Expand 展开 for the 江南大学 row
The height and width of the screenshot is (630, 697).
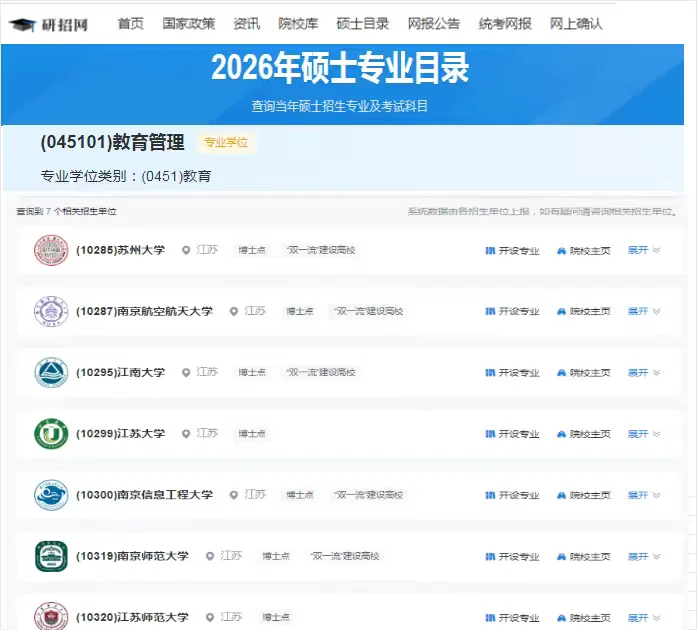coord(644,373)
